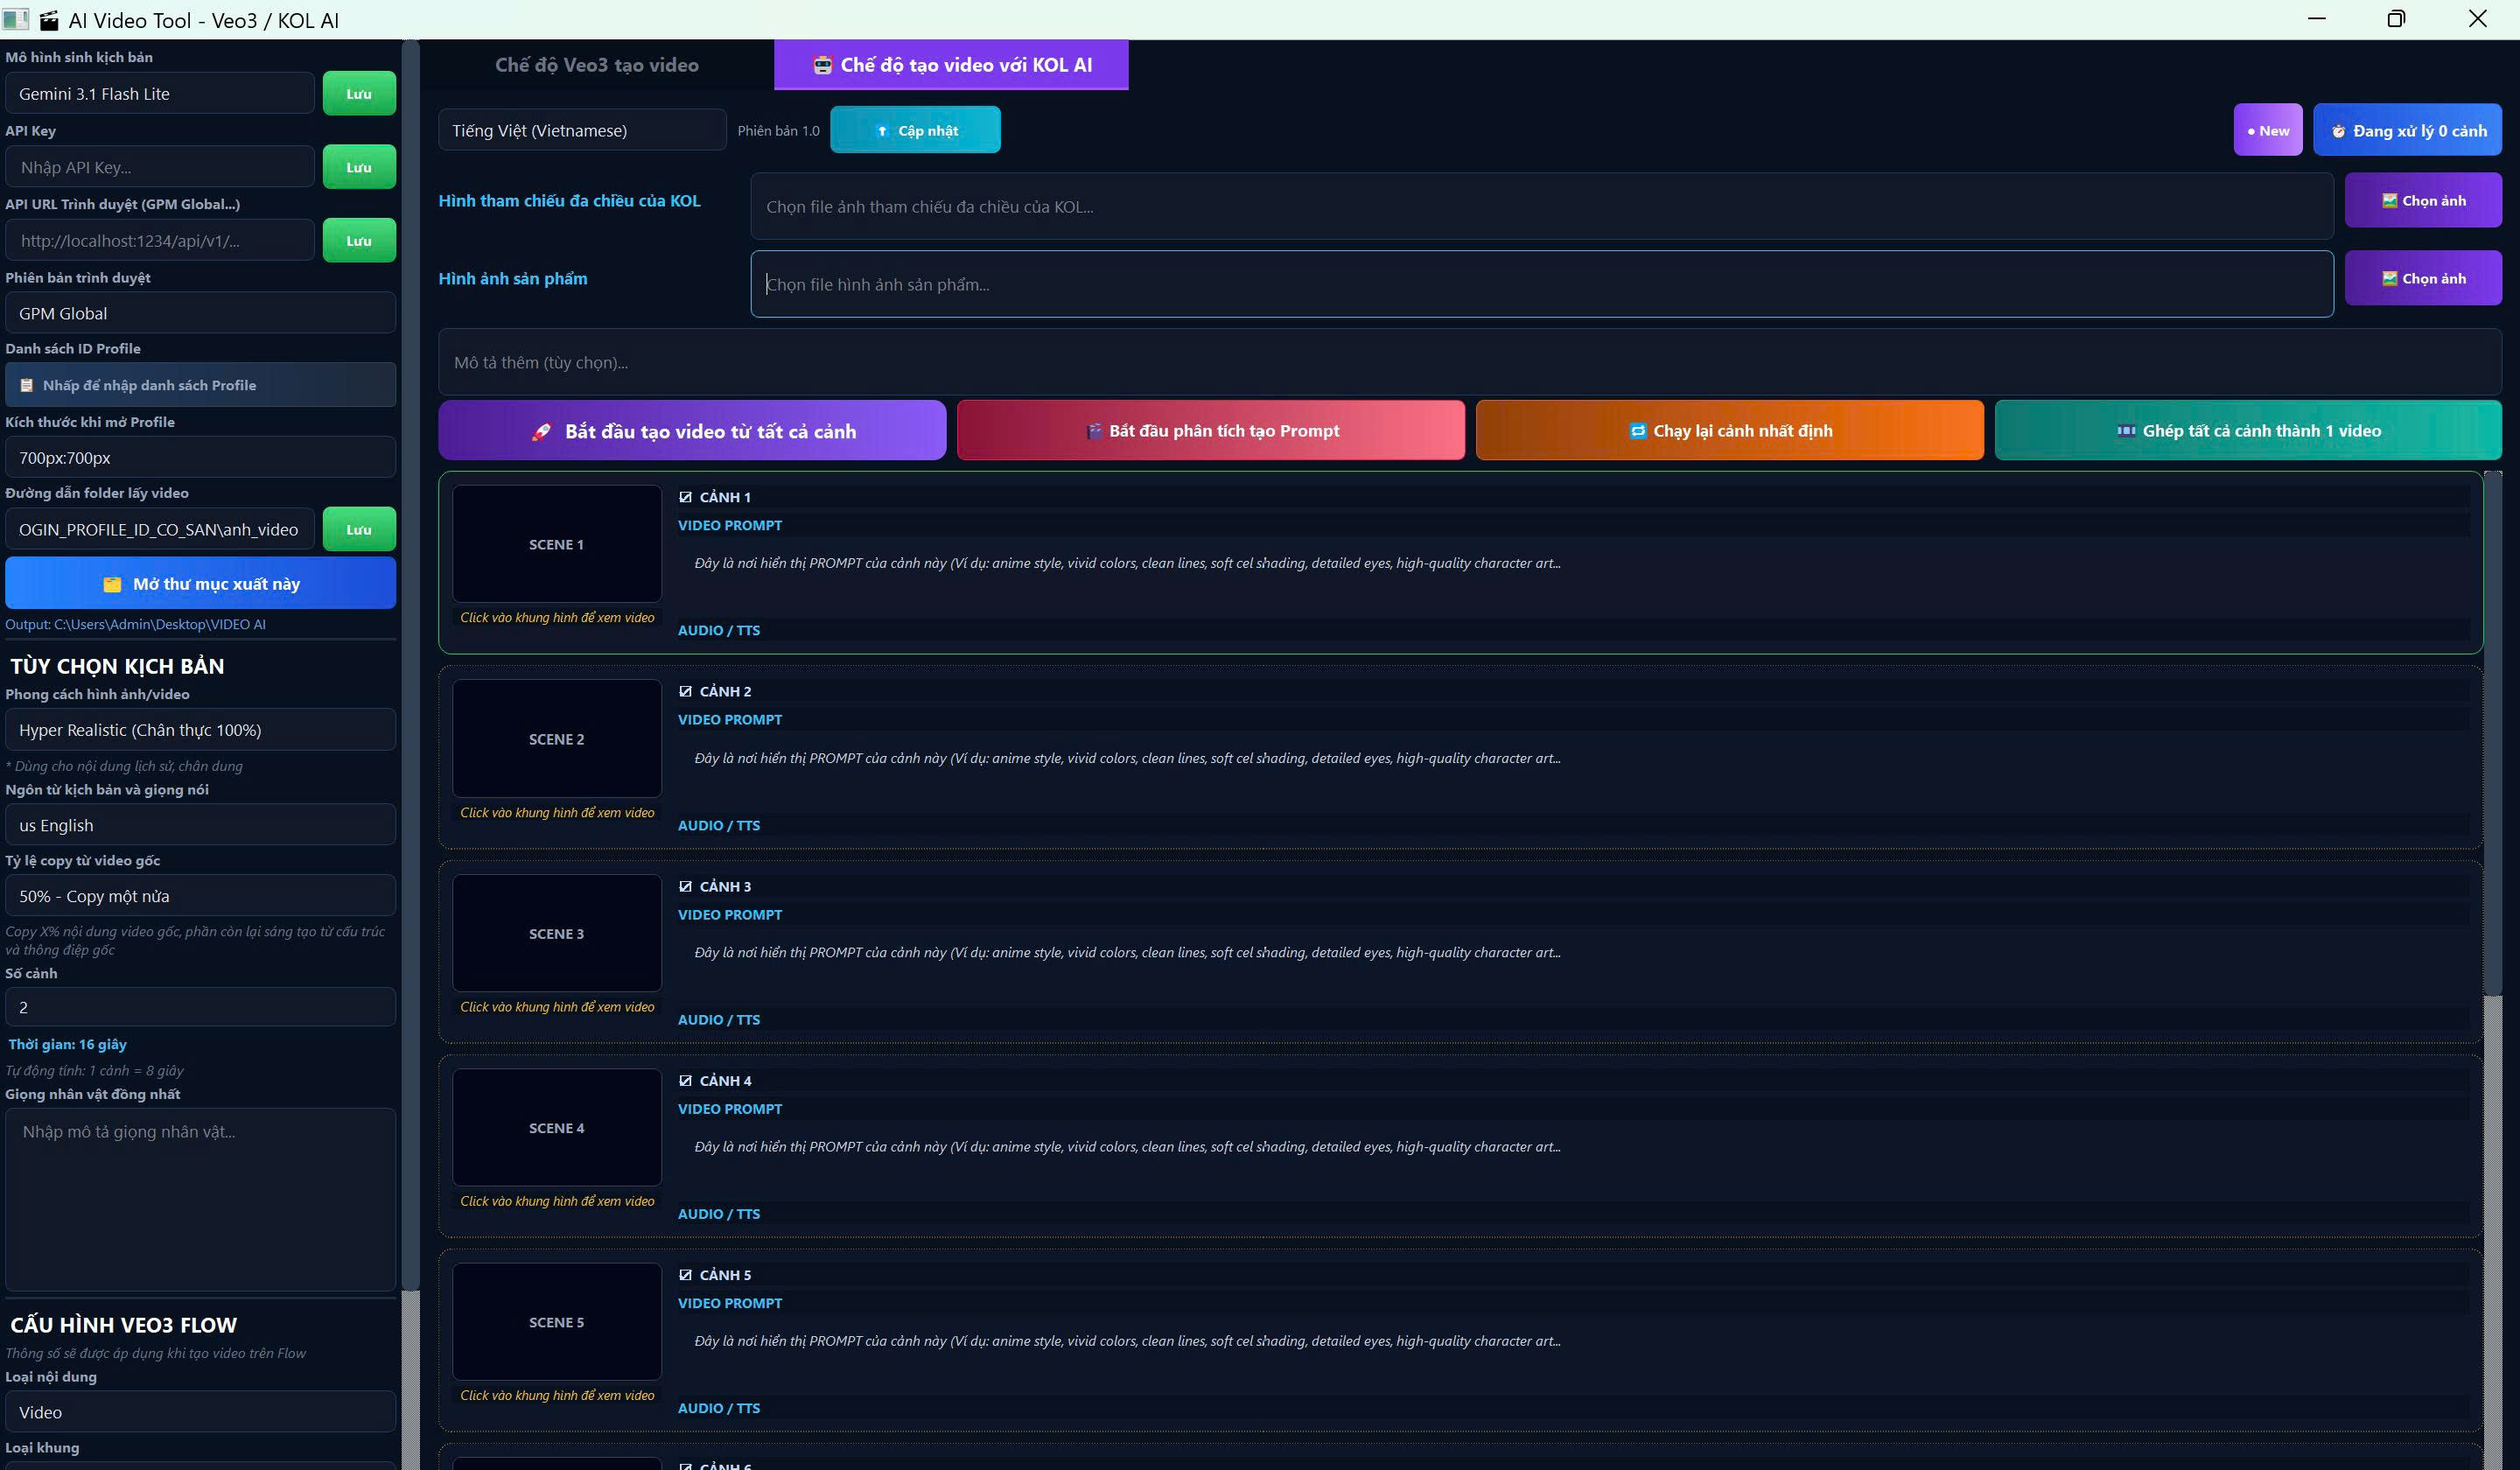Open the us English script language dropdown
Image resolution: width=2520 pixels, height=1470 pixels.
pos(200,825)
